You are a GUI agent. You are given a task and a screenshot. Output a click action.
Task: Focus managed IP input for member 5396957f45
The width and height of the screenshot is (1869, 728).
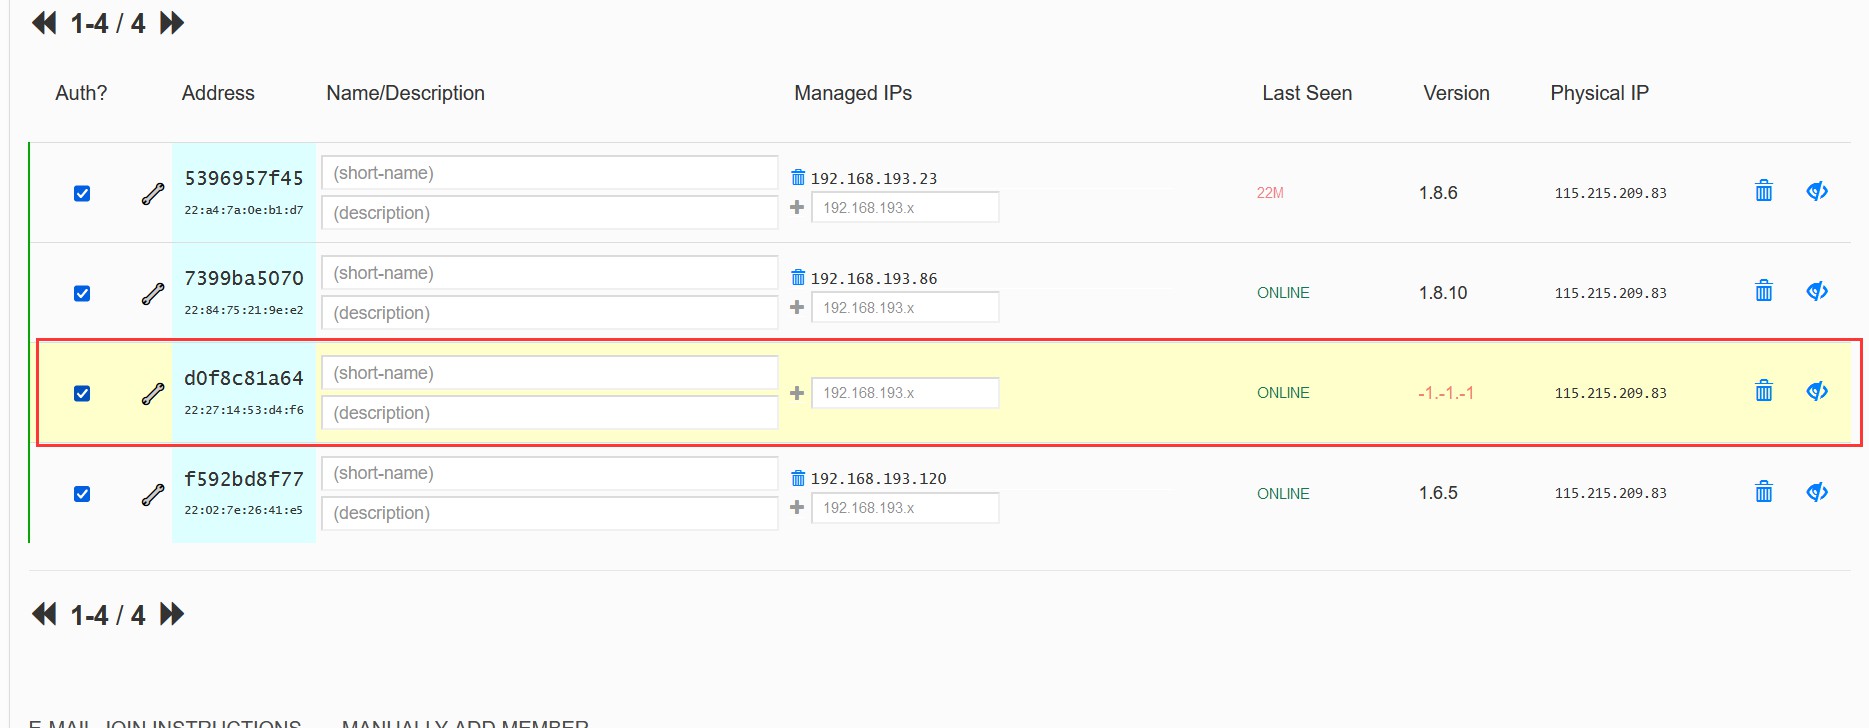904,208
